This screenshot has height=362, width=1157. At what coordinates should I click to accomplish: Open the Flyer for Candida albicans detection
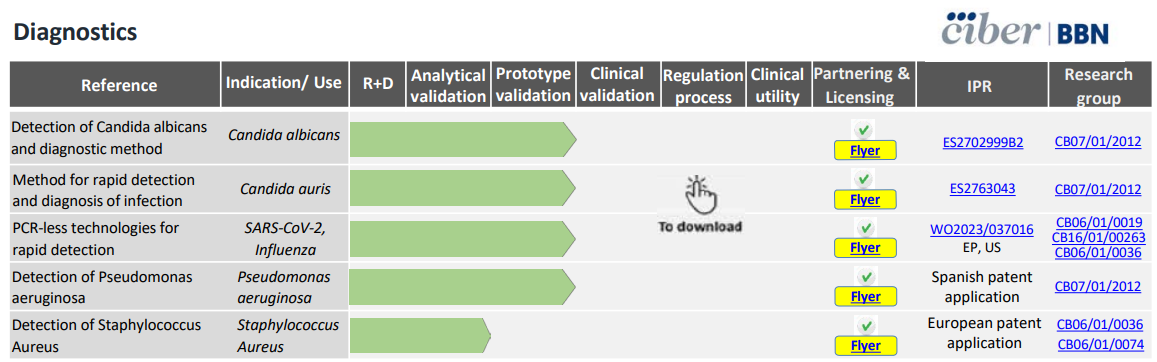[x=865, y=150]
